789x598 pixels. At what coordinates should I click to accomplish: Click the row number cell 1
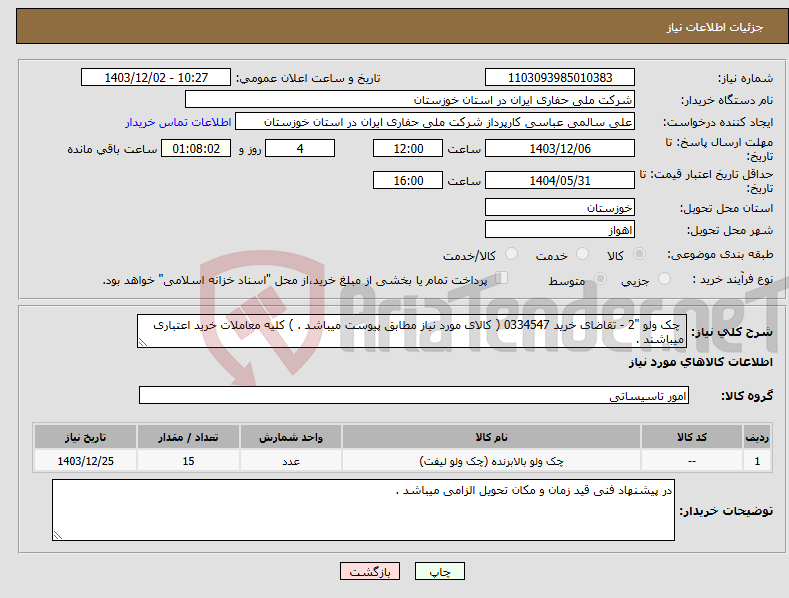(x=757, y=461)
